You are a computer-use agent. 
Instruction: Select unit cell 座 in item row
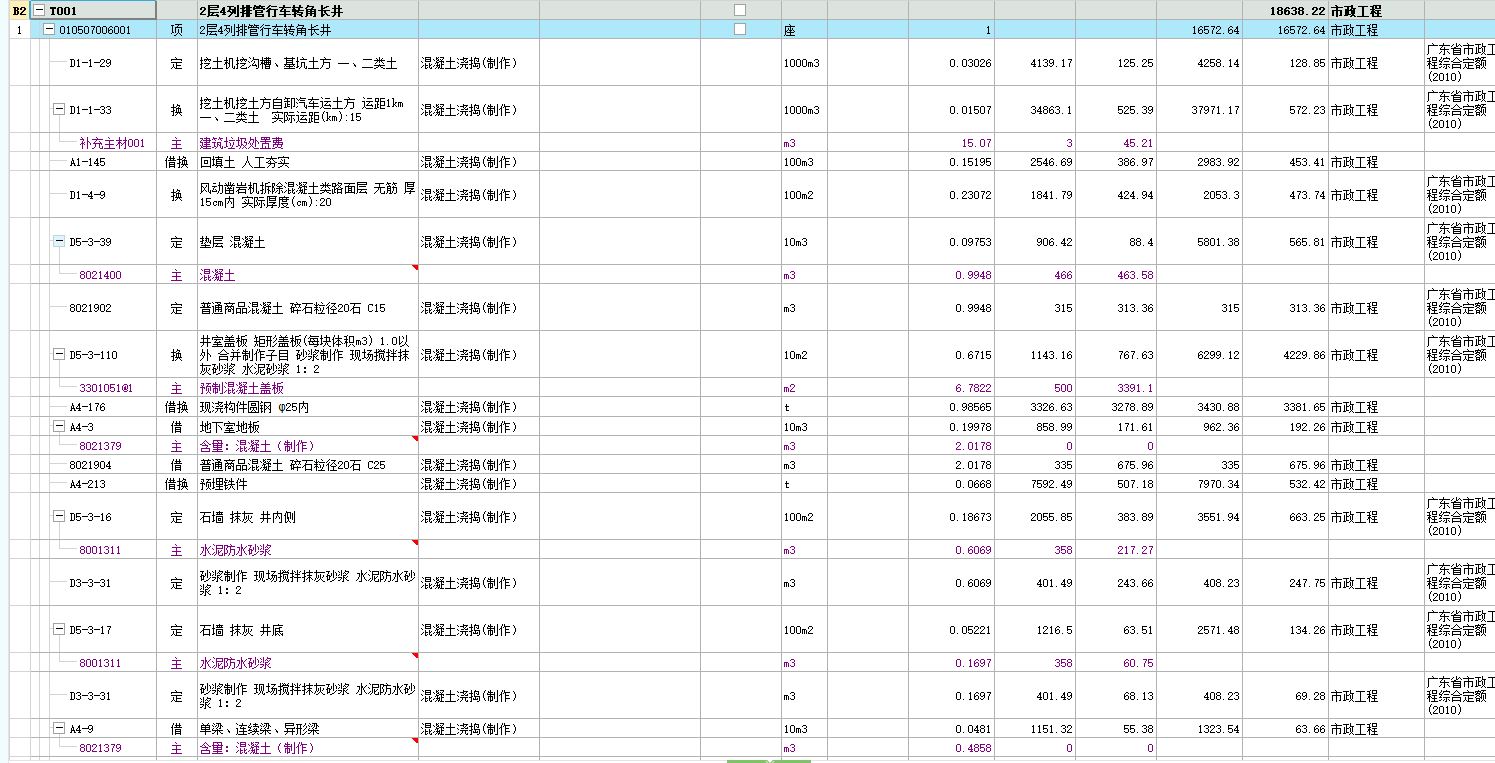coord(790,30)
